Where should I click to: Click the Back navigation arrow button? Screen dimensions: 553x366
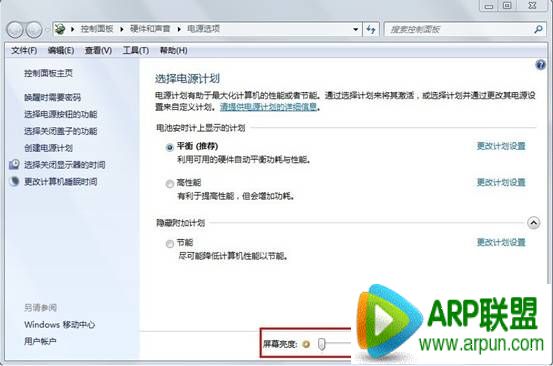[x=15, y=30]
